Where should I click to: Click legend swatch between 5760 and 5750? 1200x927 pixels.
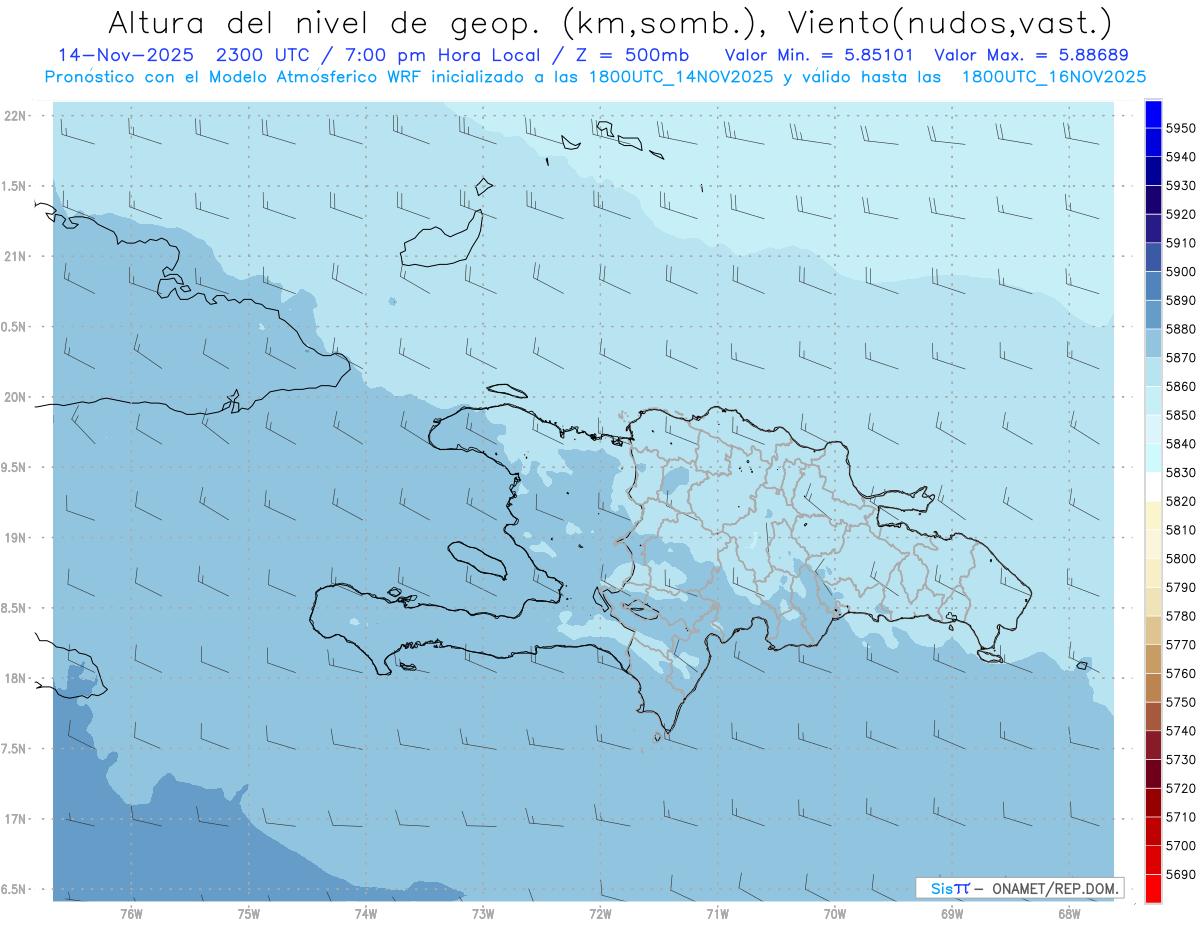[1153, 687]
